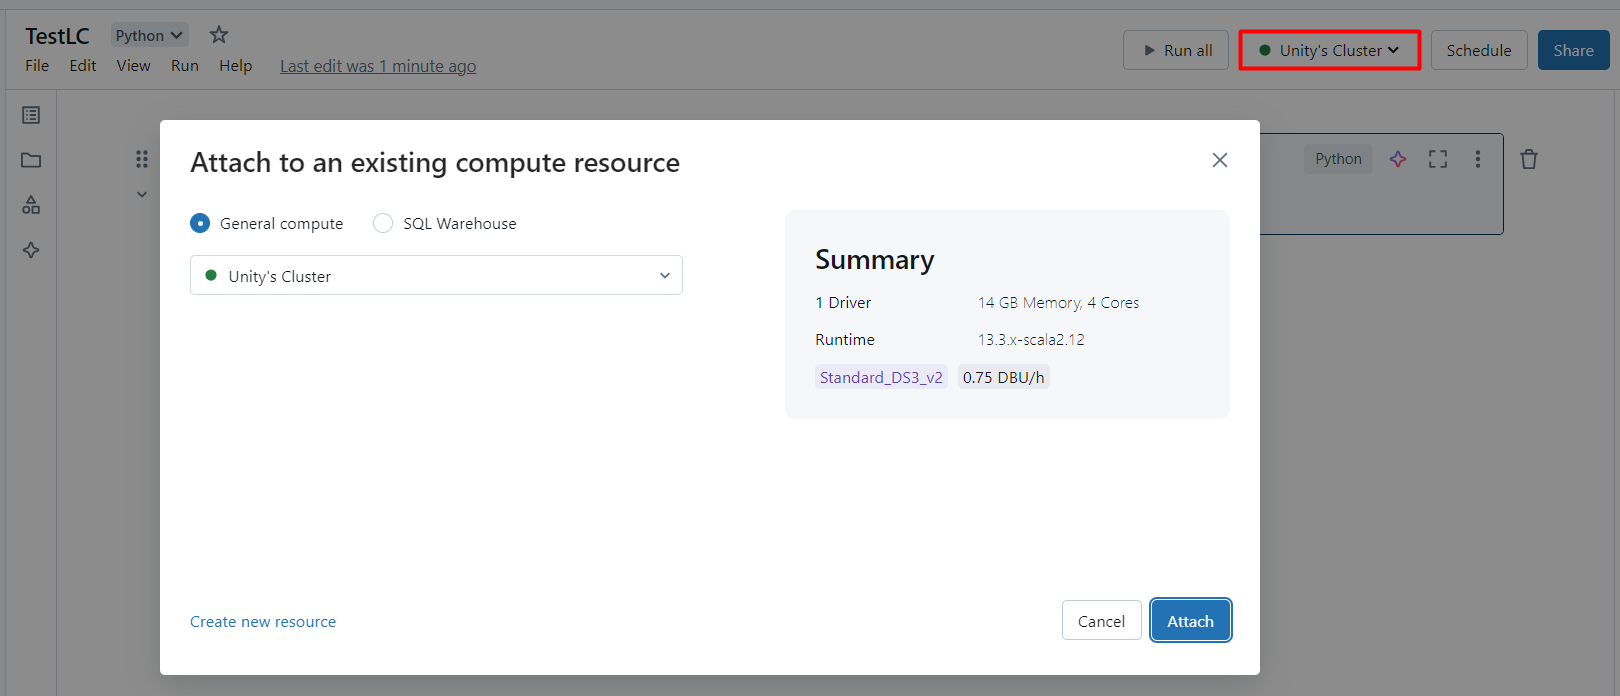Screen dimensions: 1620x696
Task: Open the Assistant sparkle icon in sidebar
Action: click(31, 250)
